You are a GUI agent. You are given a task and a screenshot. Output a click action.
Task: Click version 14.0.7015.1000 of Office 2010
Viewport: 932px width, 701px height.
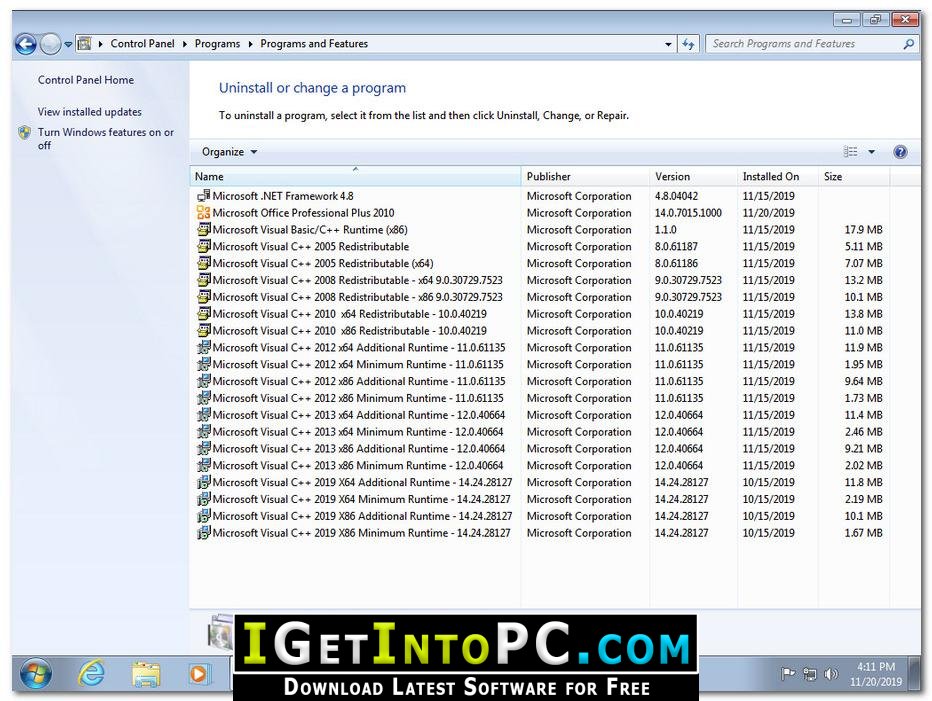pos(688,212)
